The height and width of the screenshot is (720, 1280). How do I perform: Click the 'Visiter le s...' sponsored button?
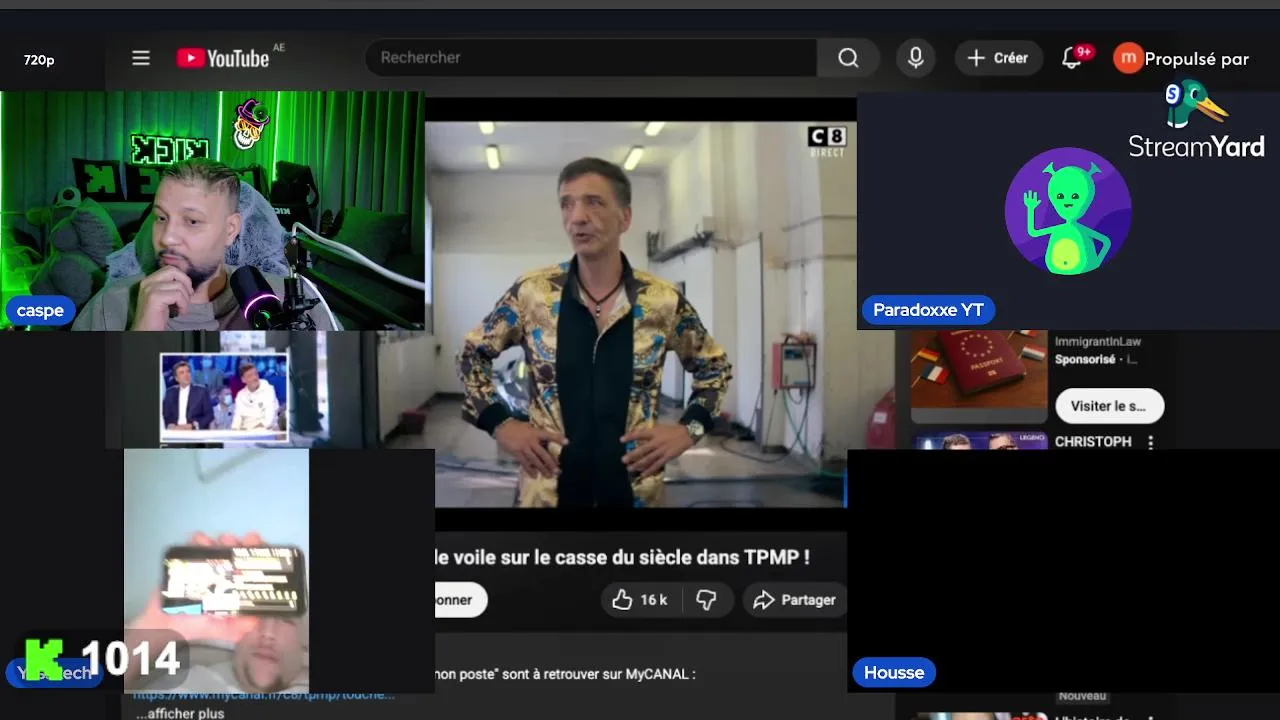(x=1109, y=406)
